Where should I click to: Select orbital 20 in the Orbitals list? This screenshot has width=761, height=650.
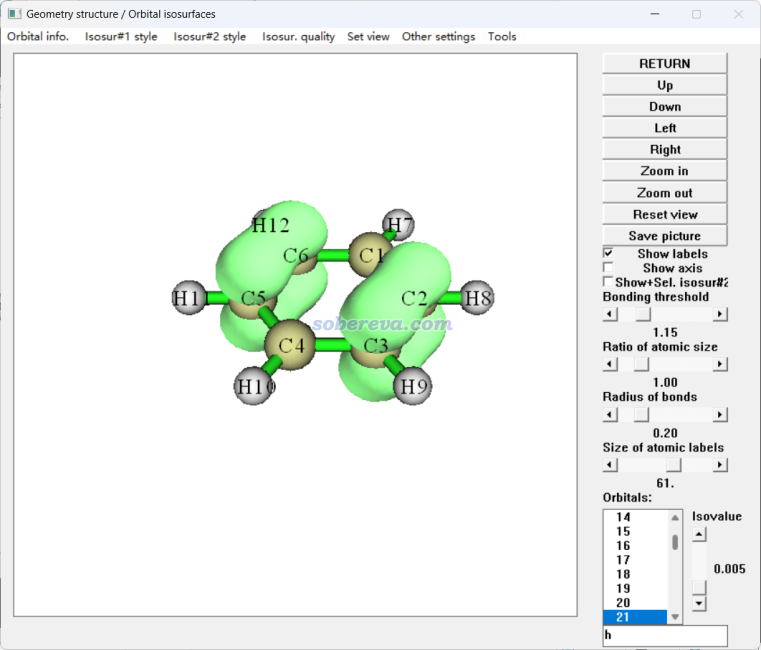tap(635, 603)
